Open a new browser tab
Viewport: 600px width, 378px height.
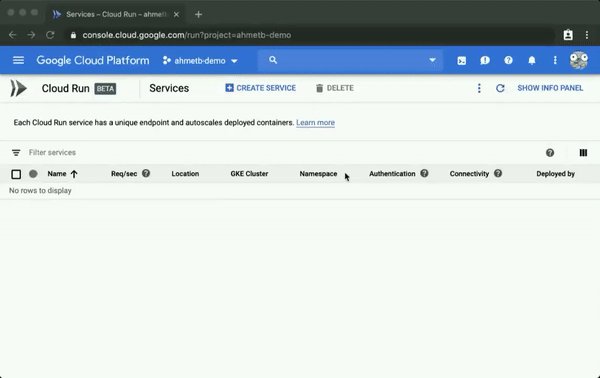pyautogui.click(x=198, y=15)
